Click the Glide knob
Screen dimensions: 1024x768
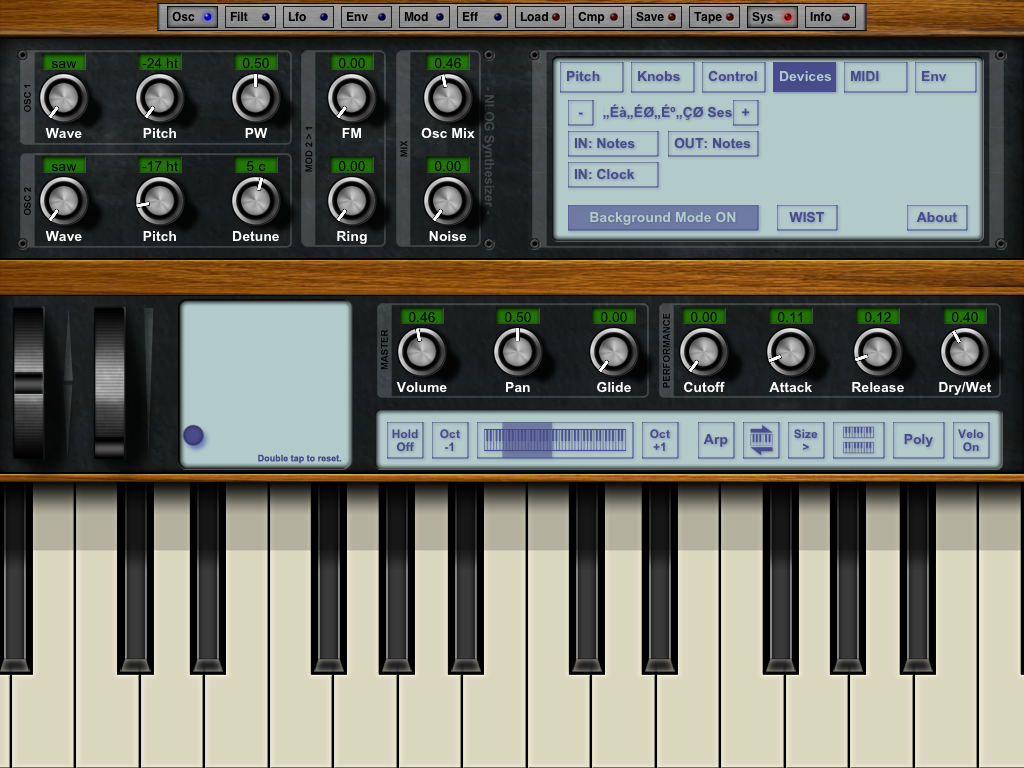coord(613,351)
